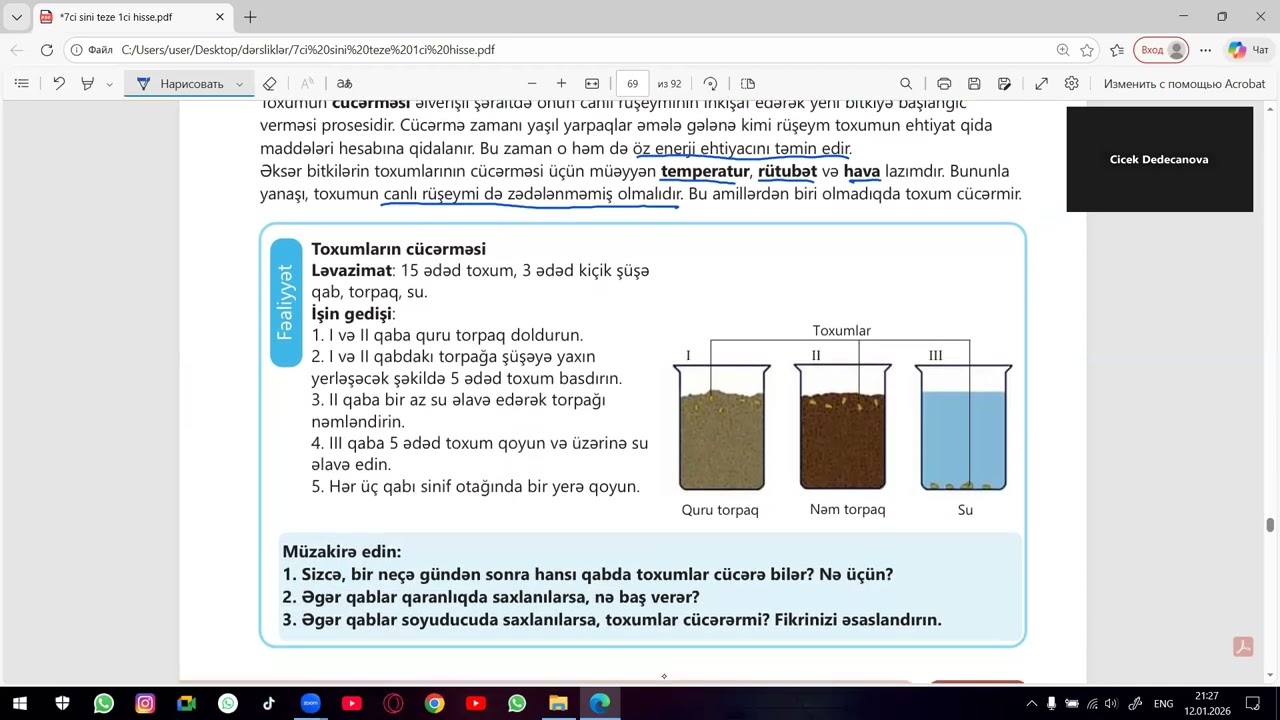The image size is (1280, 720).
Task: Show hidden system tray icons
Action: tap(1032, 704)
